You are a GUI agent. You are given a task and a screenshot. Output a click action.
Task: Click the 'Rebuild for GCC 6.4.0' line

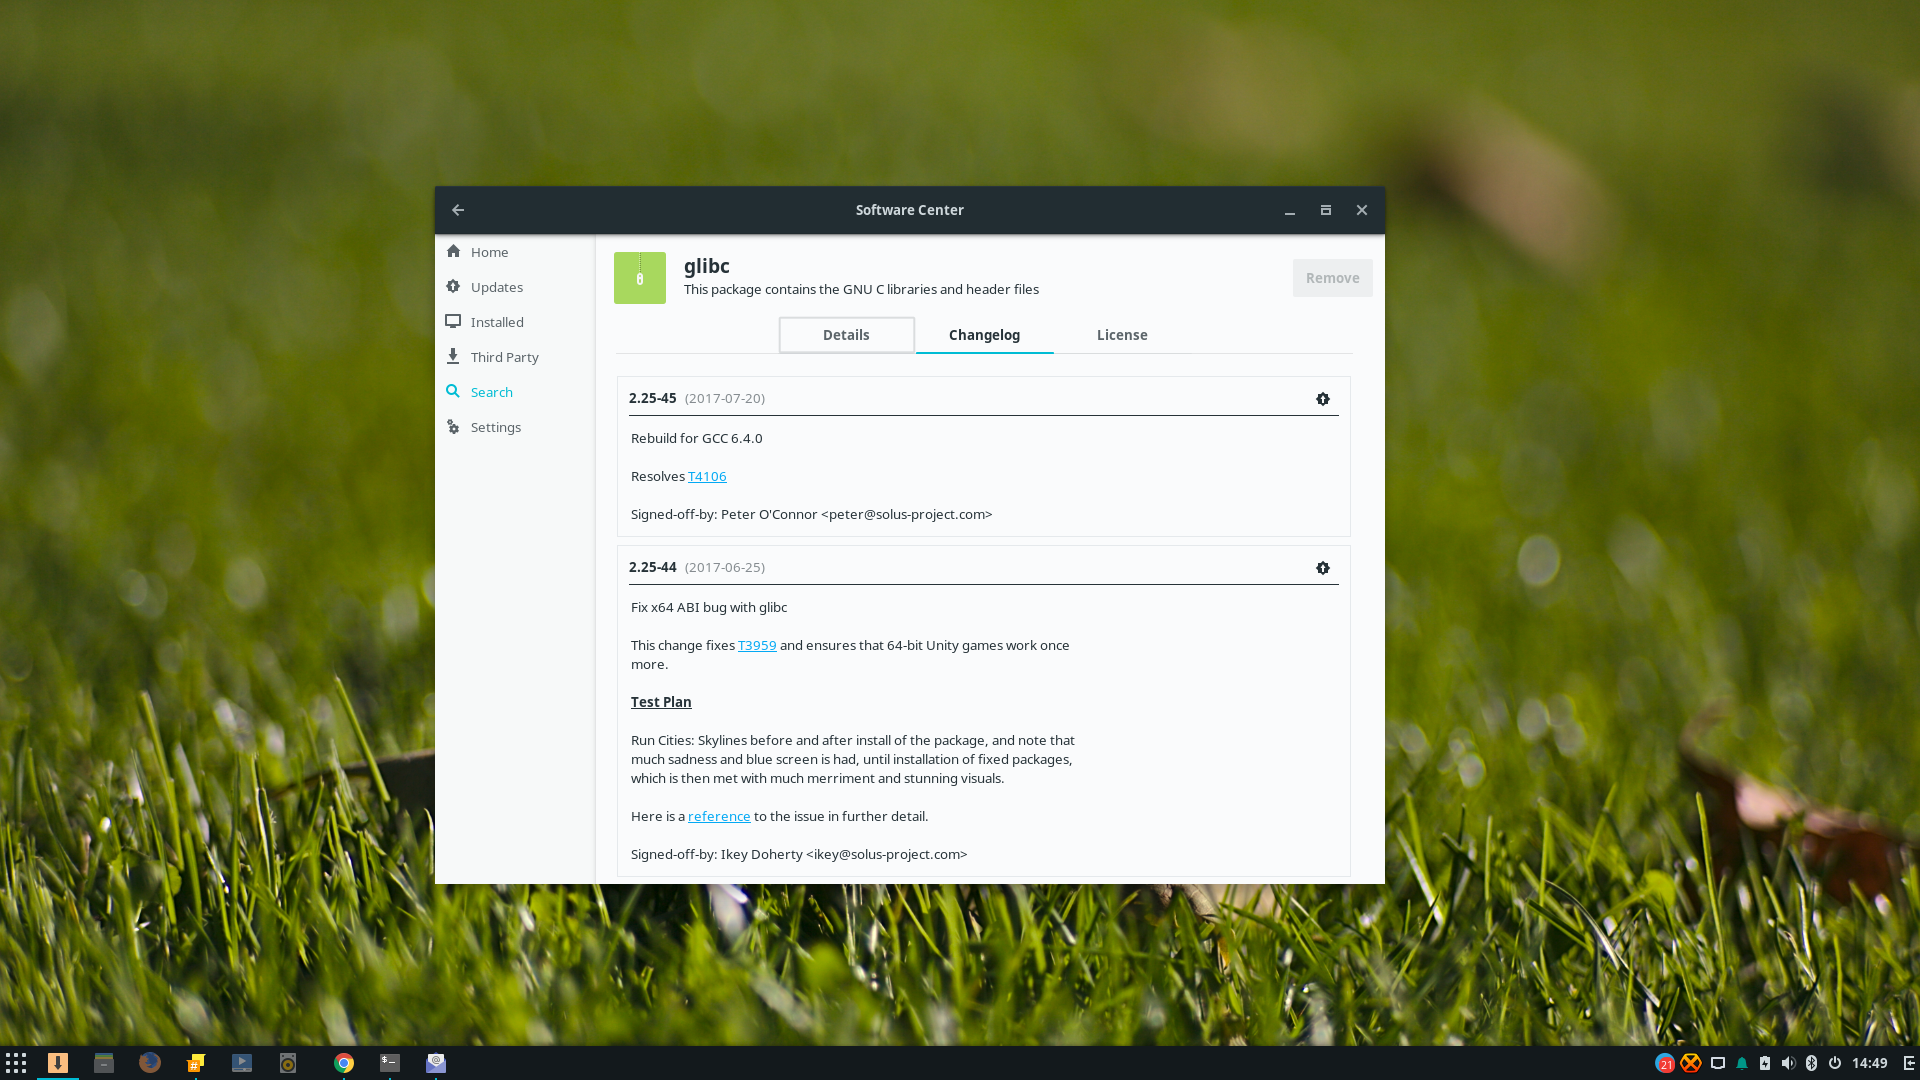696,438
